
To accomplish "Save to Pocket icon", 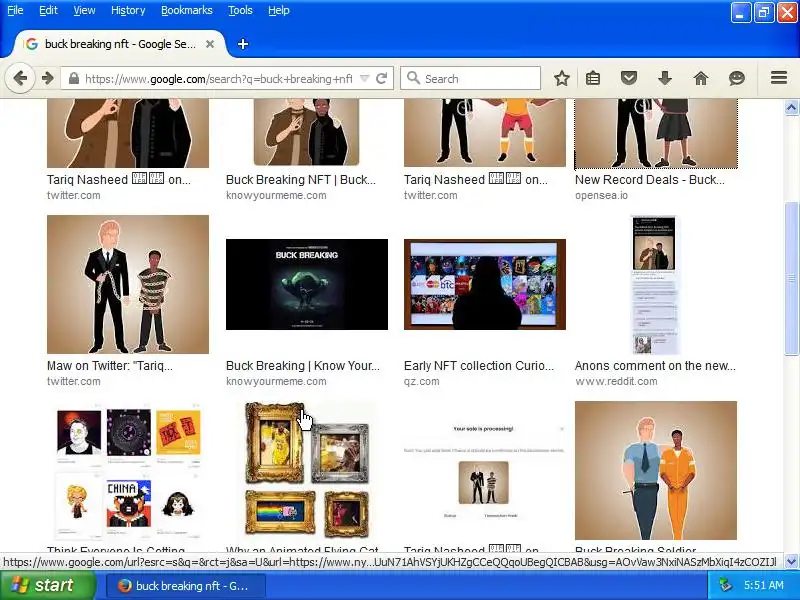I will pos(629,79).
